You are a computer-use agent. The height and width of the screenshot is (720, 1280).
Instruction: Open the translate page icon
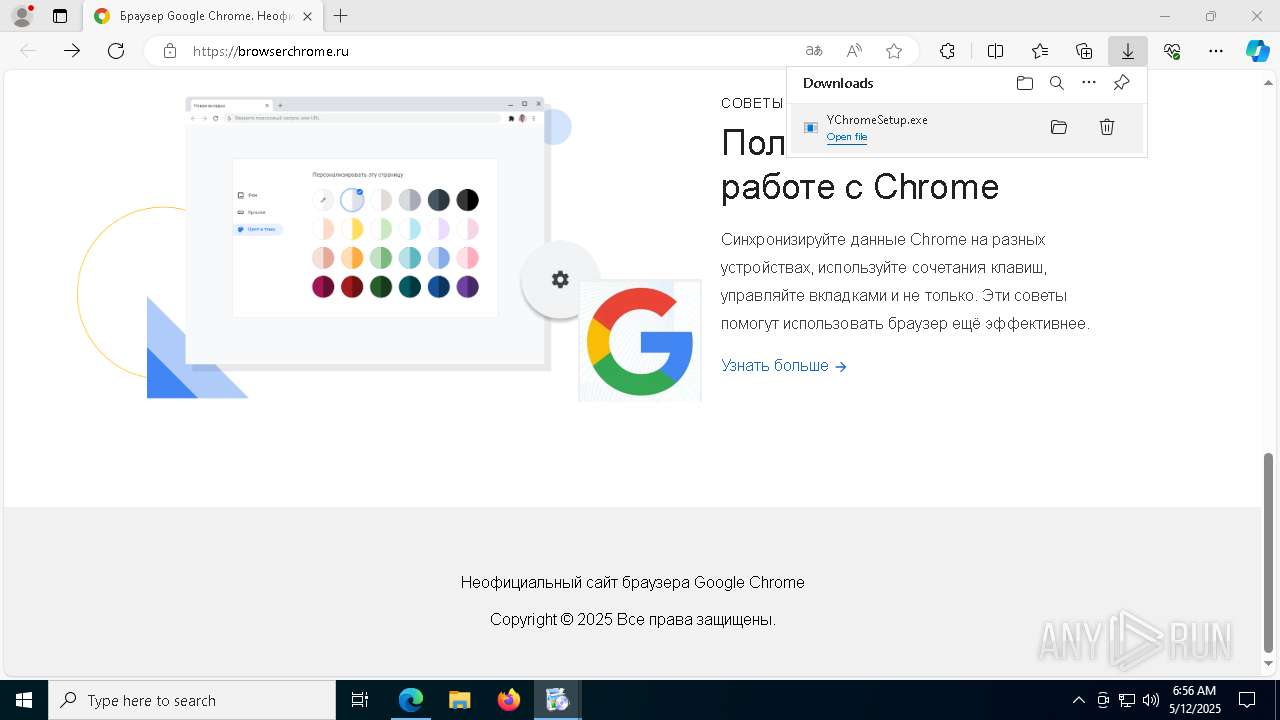pyautogui.click(x=814, y=51)
